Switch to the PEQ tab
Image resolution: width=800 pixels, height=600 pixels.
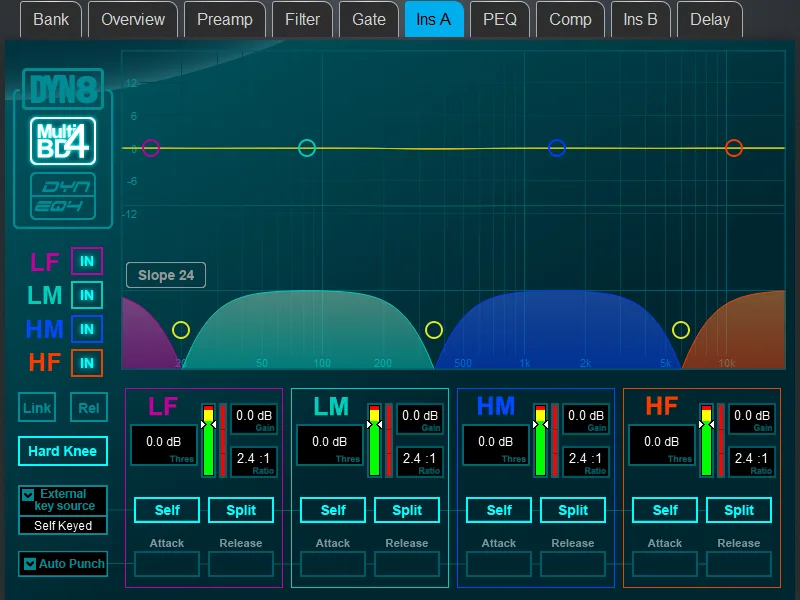[x=499, y=19]
